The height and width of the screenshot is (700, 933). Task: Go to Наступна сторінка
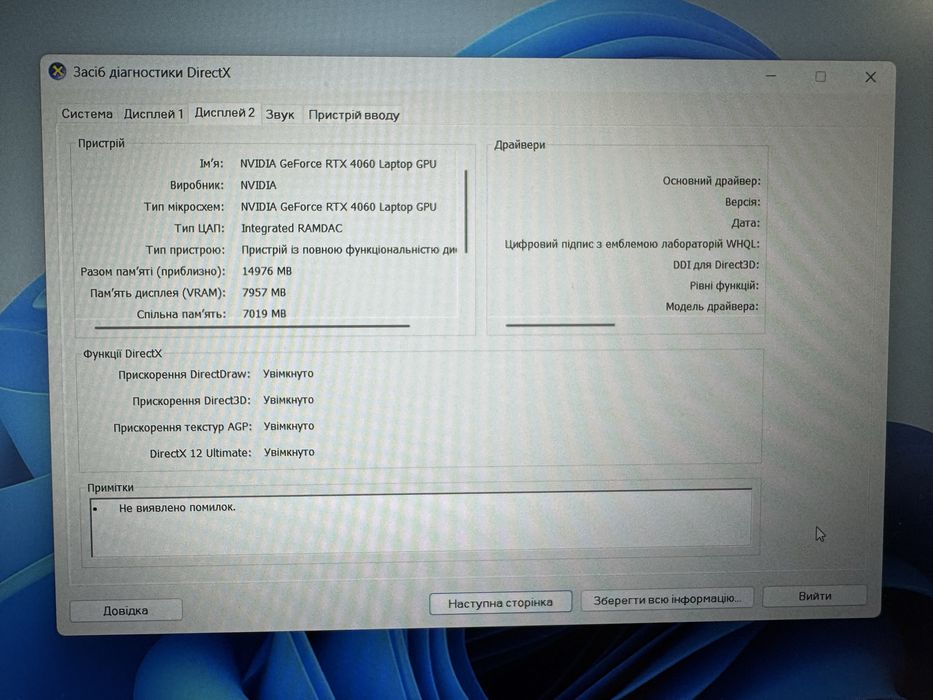click(x=500, y=602)
